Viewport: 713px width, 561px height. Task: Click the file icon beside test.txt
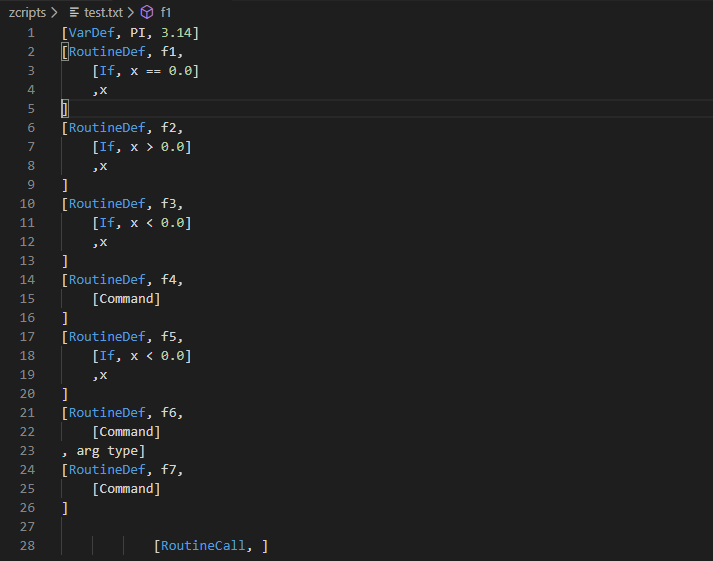74,13
